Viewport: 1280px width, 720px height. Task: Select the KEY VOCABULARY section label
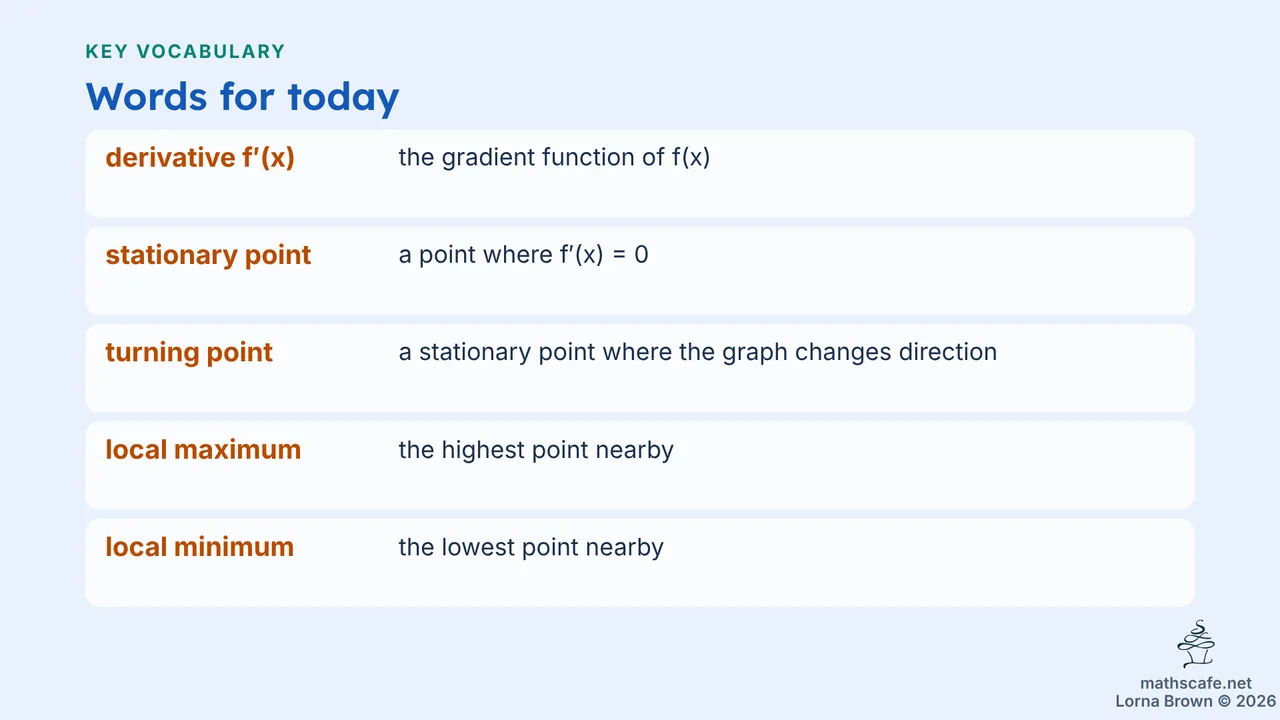click(x=185, y=52)
